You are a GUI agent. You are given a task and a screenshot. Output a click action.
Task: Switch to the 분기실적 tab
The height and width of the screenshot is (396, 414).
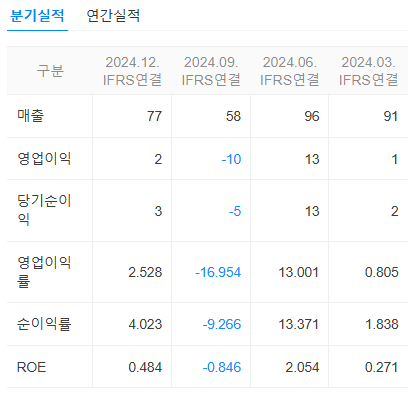(37, 16)
